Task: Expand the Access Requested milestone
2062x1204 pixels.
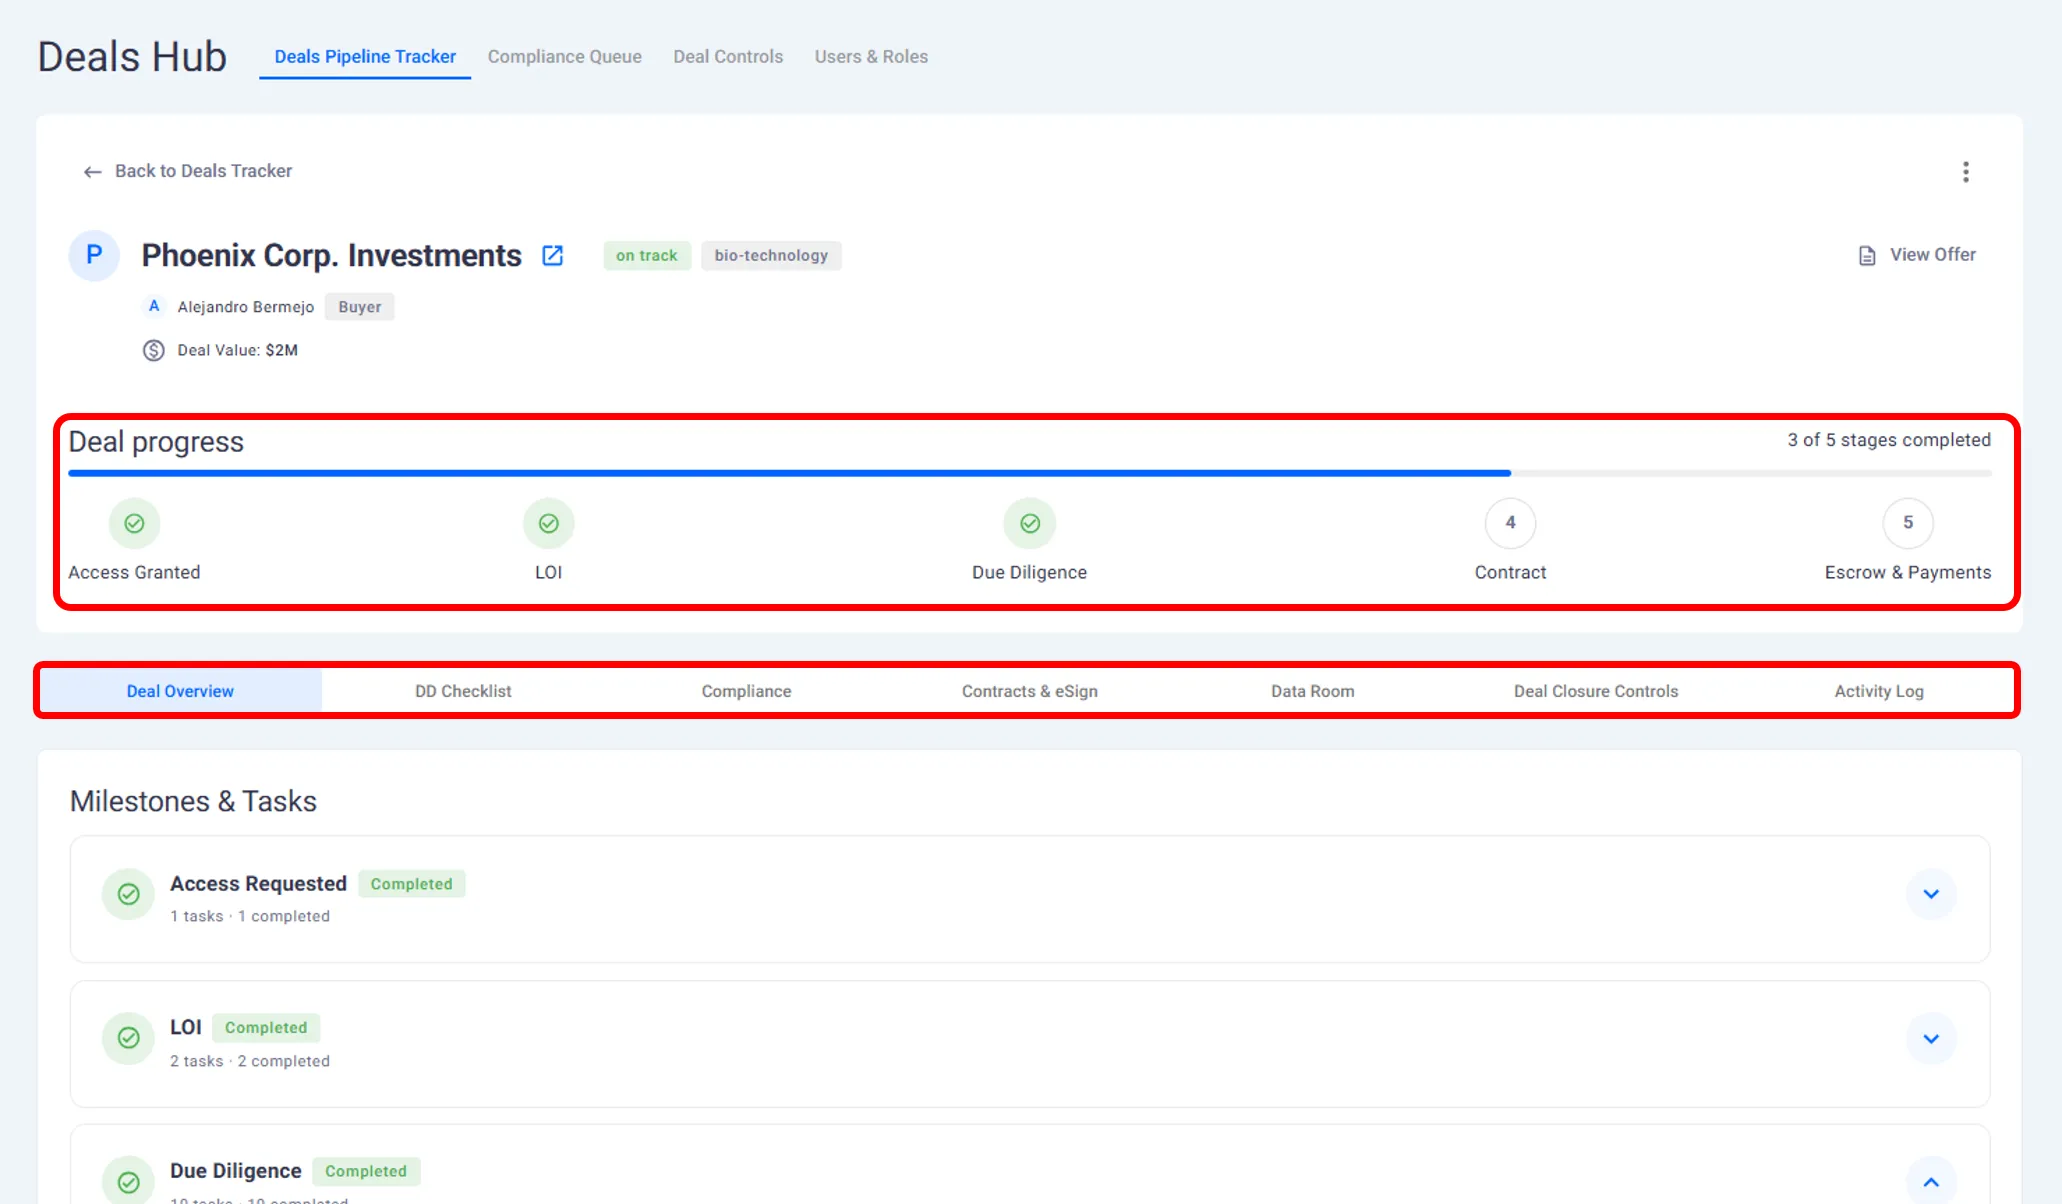Action: click(x=1930, y=894)
